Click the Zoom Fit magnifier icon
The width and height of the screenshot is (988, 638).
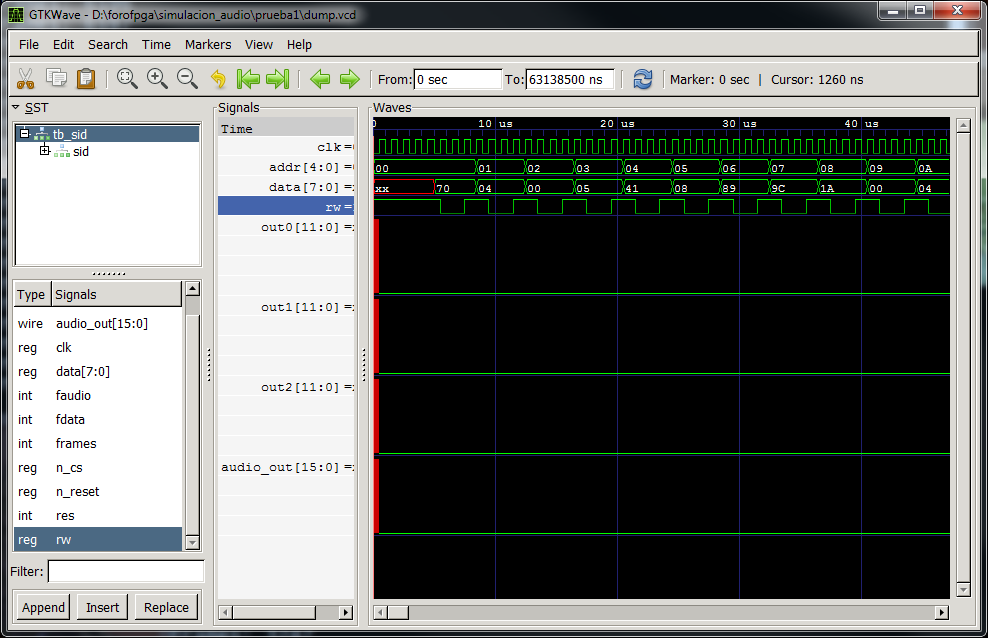pyautogui.click(x=127, y=79)
